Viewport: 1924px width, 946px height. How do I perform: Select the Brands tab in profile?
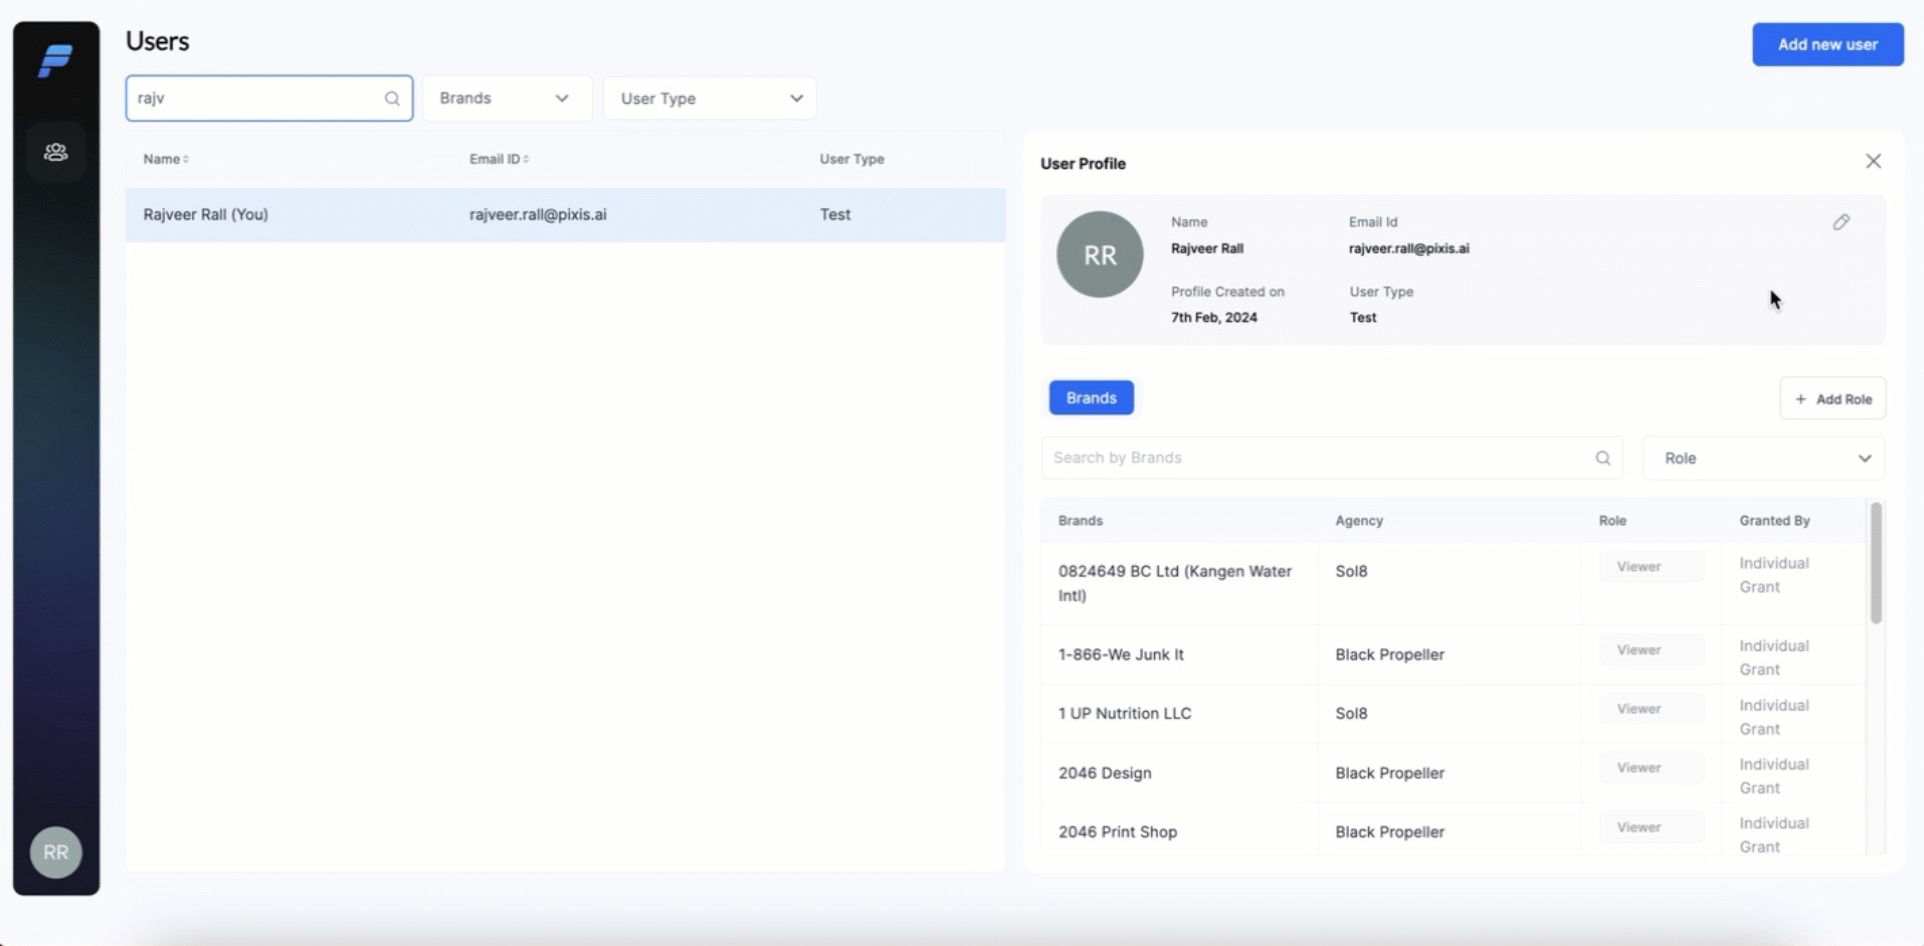[1091, 398]
